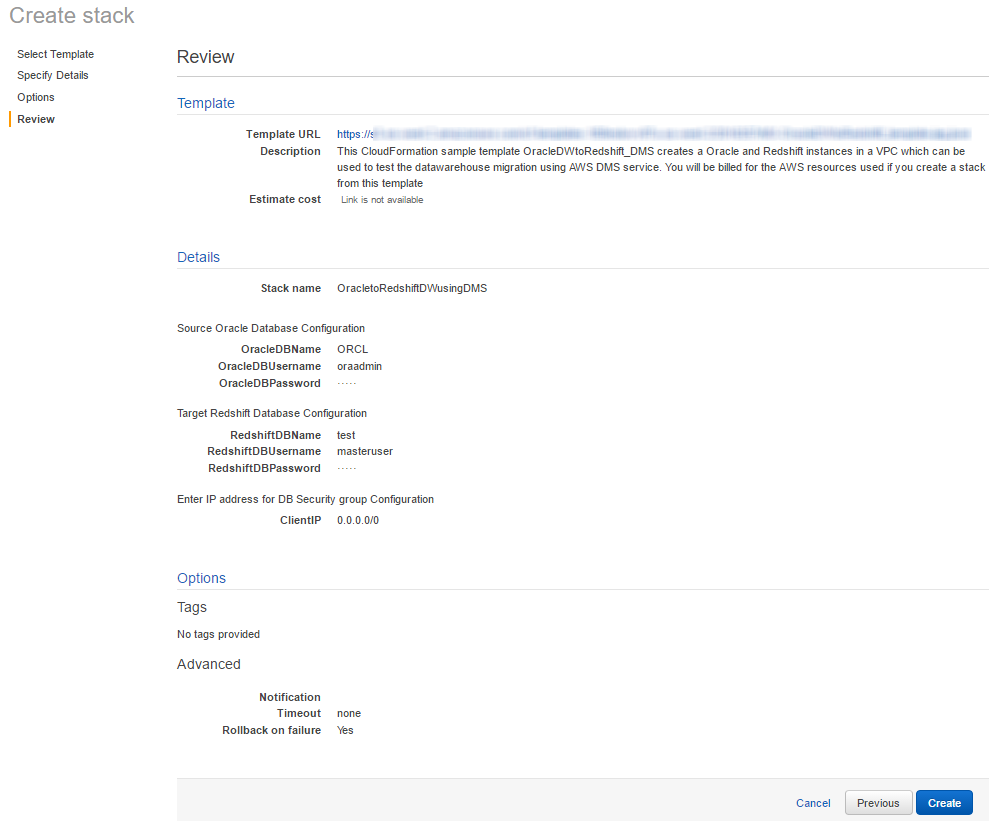This screenshot has width=993, height=821.
Task: Navigate to the Select Template step
Action: (x=55, y=53)
